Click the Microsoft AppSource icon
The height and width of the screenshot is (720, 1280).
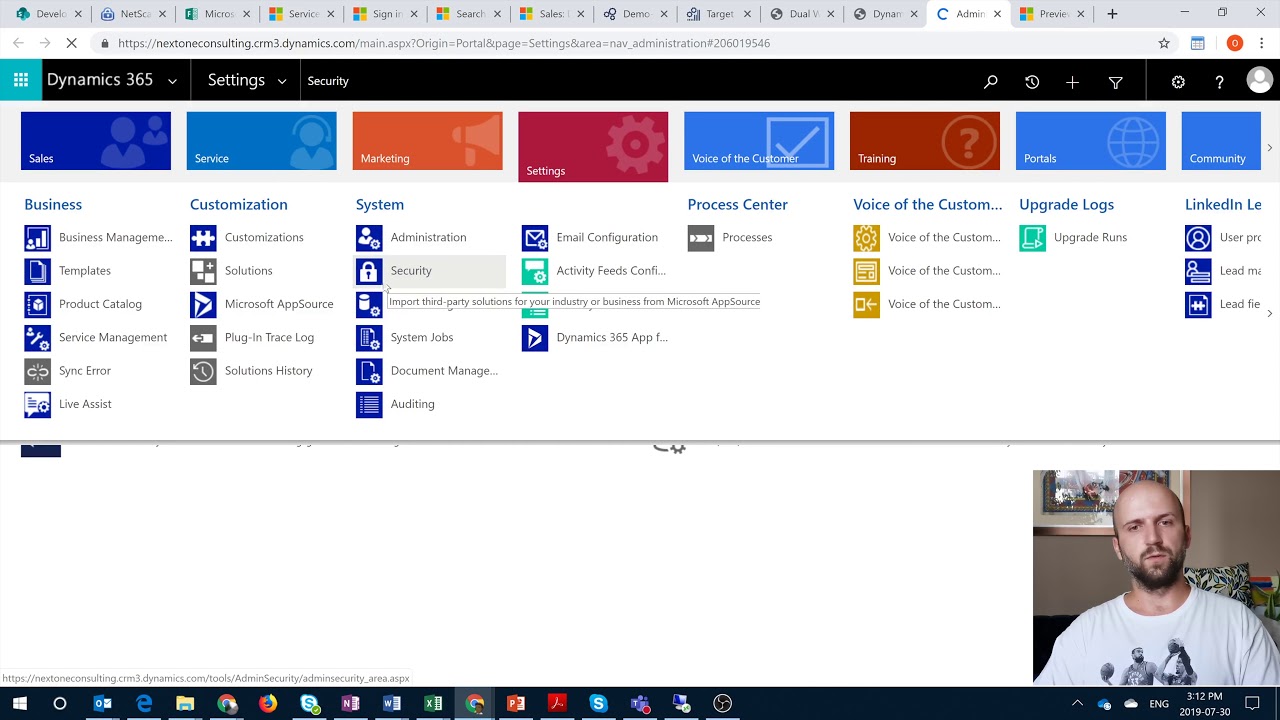tap(203, 304)
